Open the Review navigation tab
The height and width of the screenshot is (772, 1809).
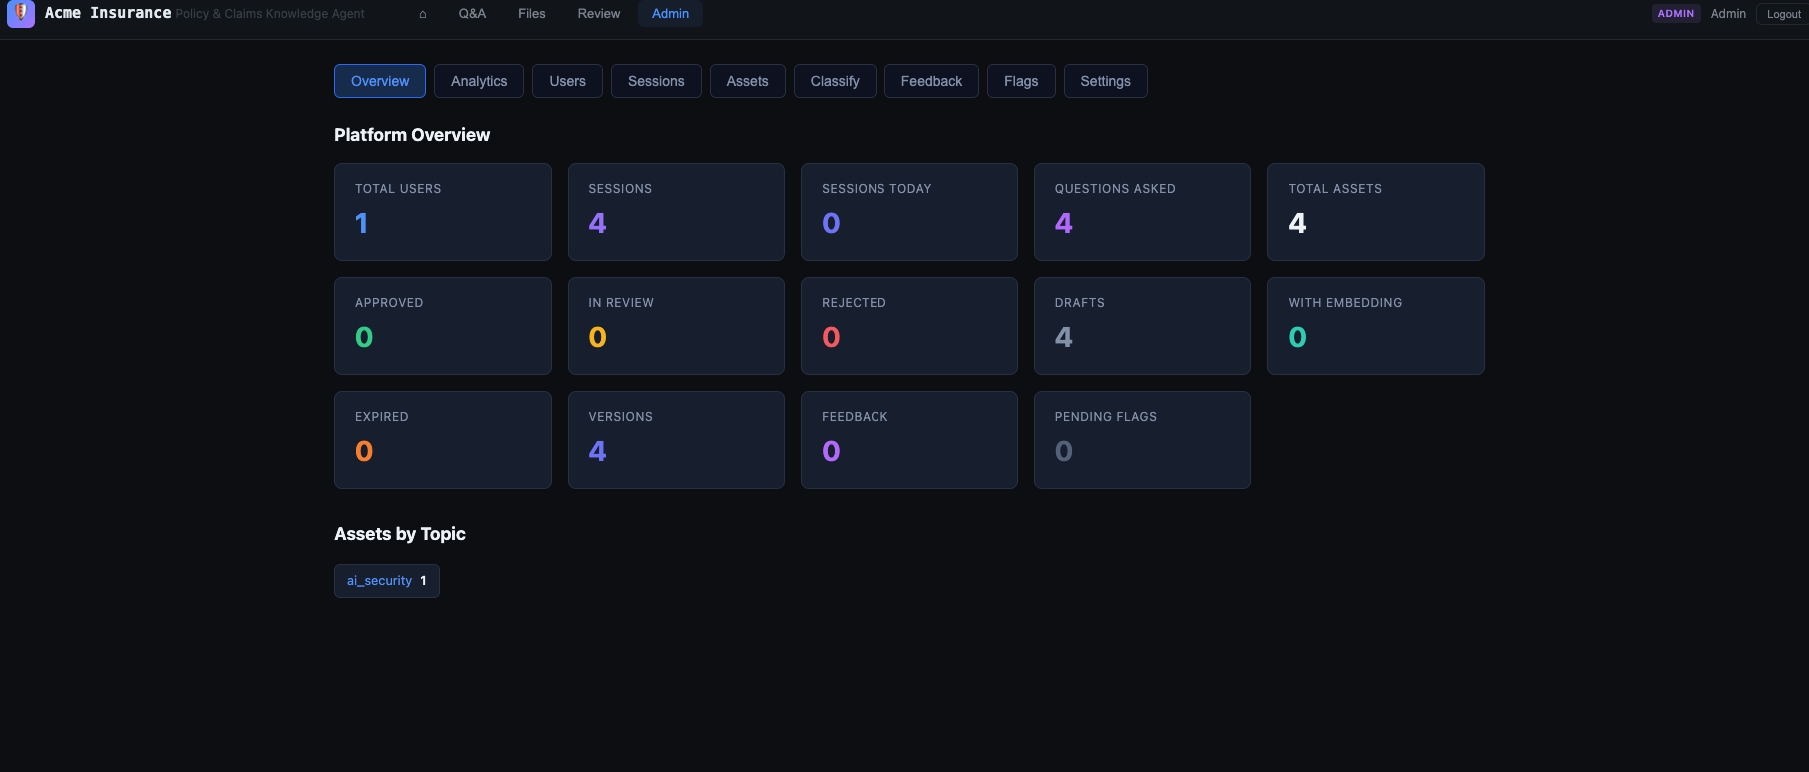point(599,14)
